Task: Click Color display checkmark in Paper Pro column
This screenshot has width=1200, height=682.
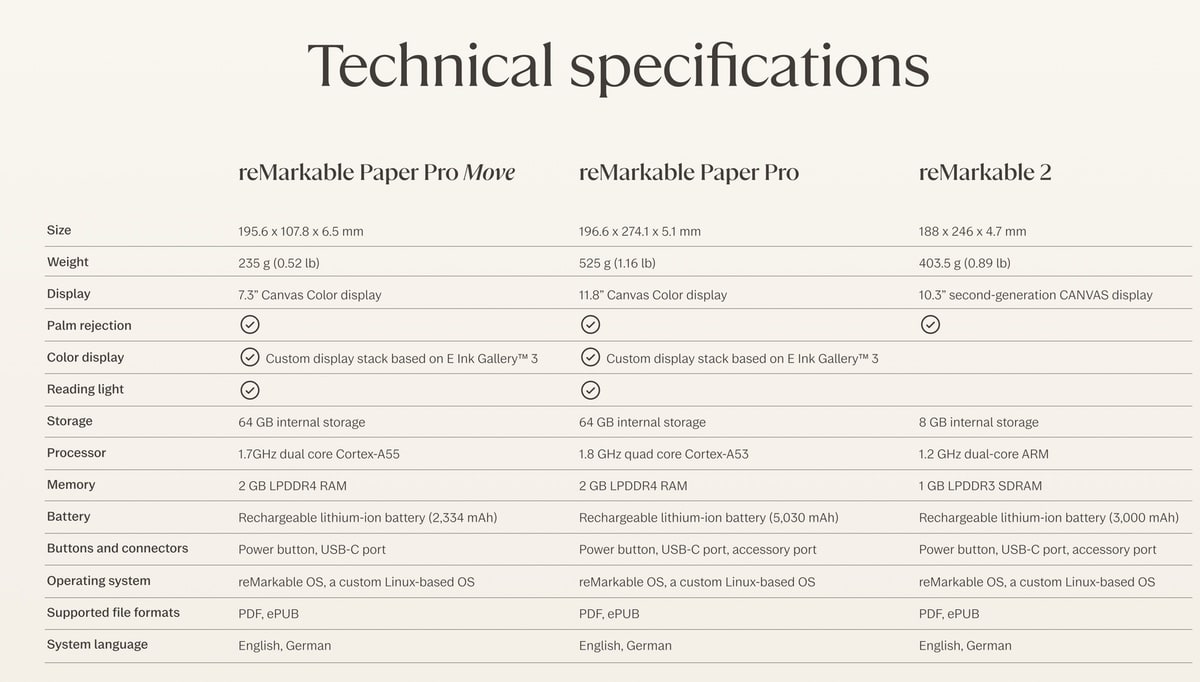Action: pyautogui.click(x=591, y=357)
